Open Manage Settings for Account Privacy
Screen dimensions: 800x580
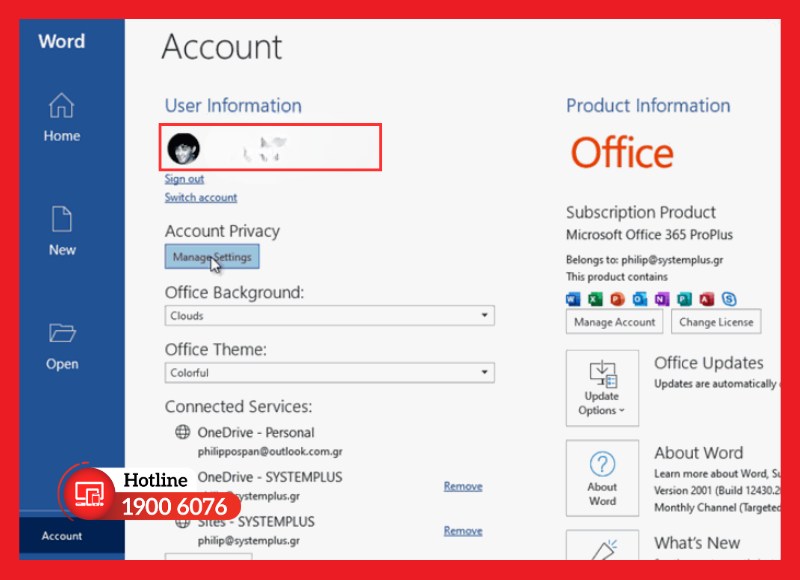point(212,257)
